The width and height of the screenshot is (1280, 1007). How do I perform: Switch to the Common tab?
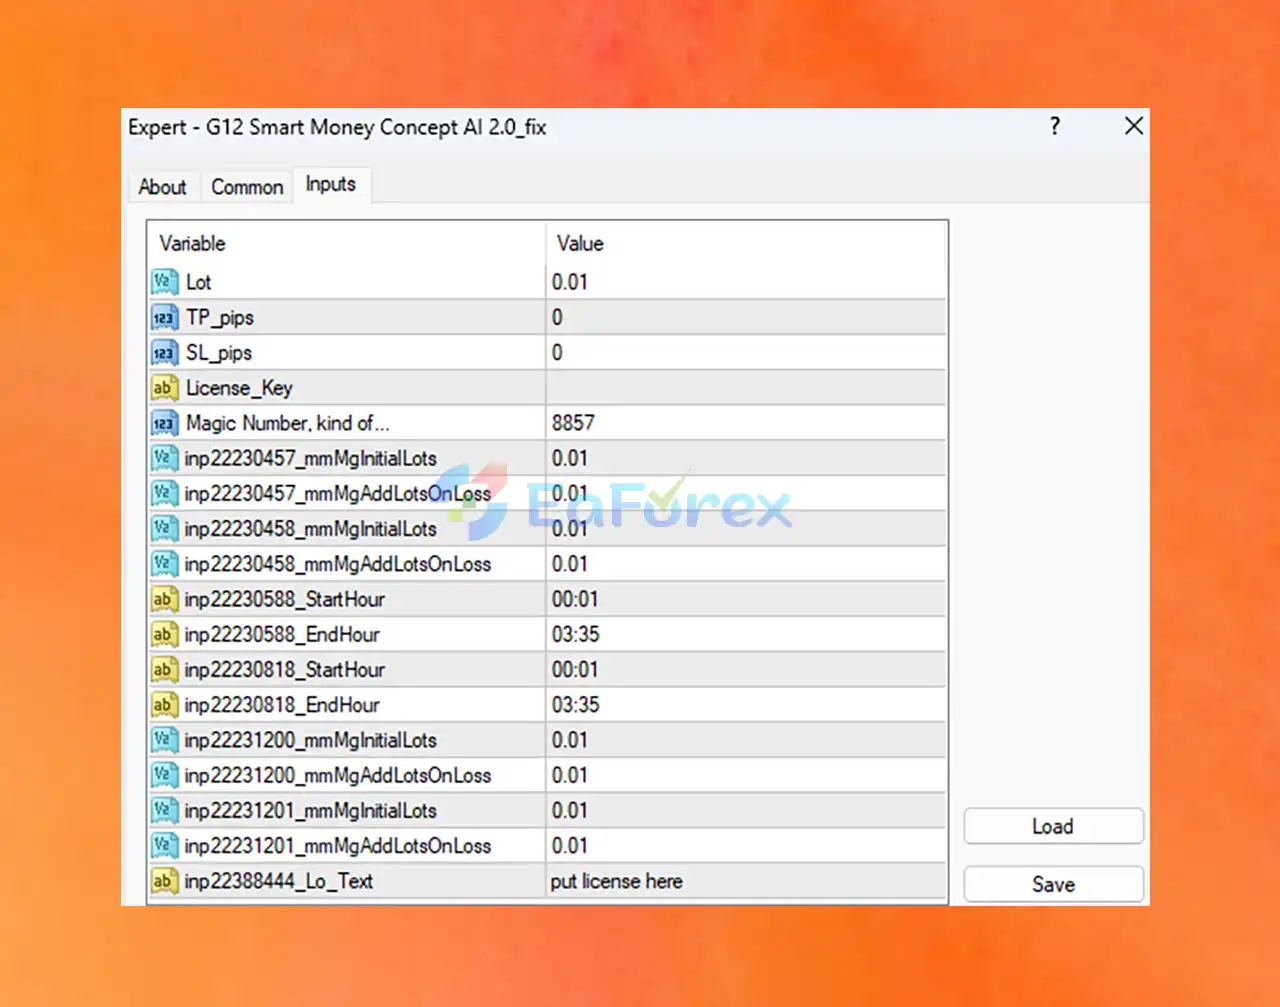[x=247, y=187]
